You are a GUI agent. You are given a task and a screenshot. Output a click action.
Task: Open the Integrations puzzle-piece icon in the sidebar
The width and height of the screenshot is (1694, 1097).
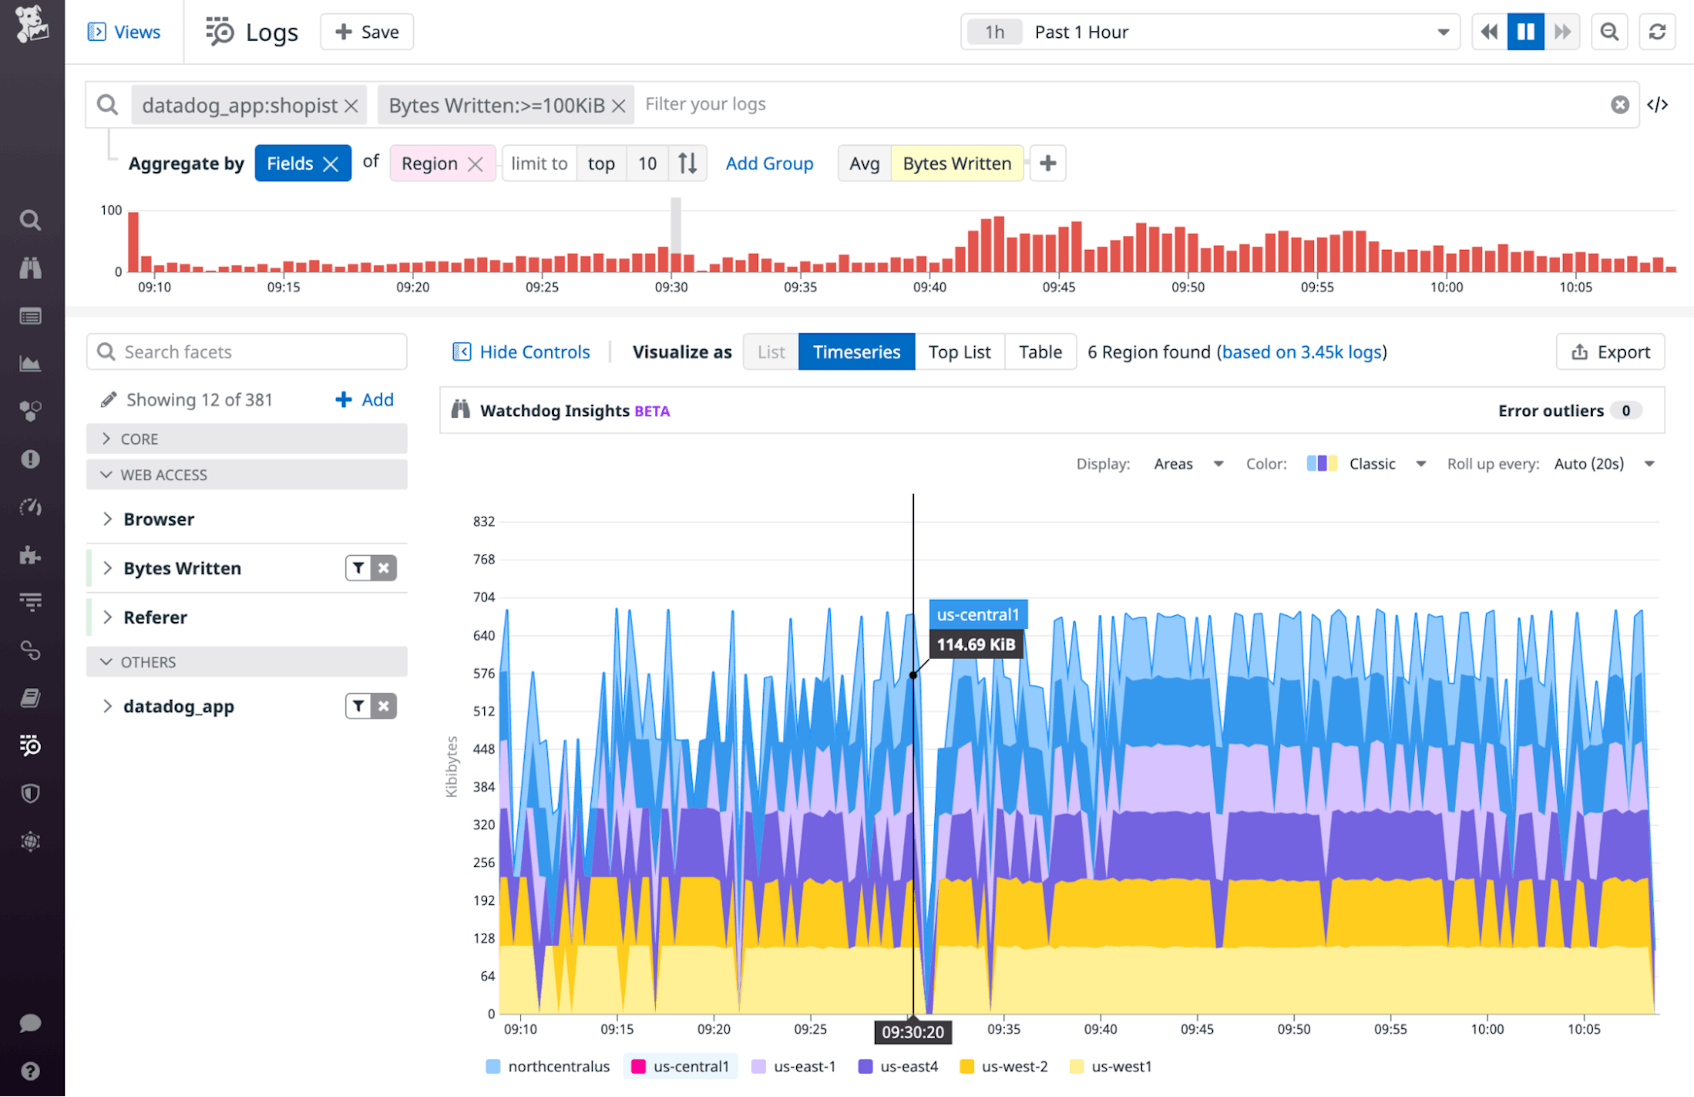click(x=30, y=555)
